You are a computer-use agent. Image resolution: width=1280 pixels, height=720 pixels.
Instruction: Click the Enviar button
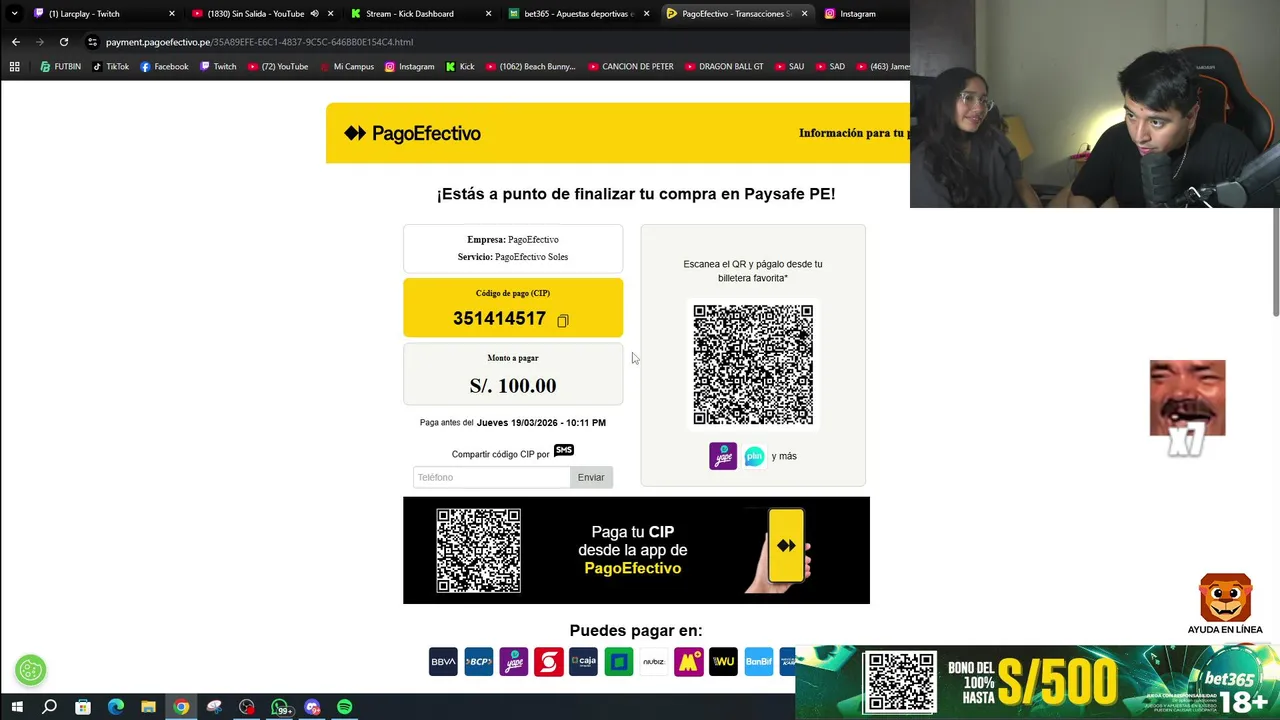coord(591,477)
